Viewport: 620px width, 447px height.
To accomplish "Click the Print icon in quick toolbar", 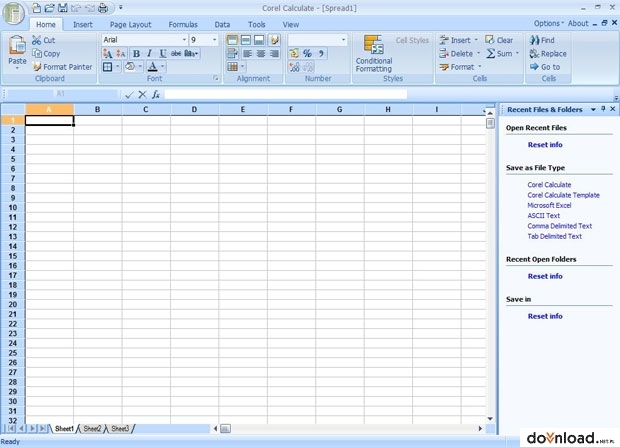I will [x=103, y=8].
